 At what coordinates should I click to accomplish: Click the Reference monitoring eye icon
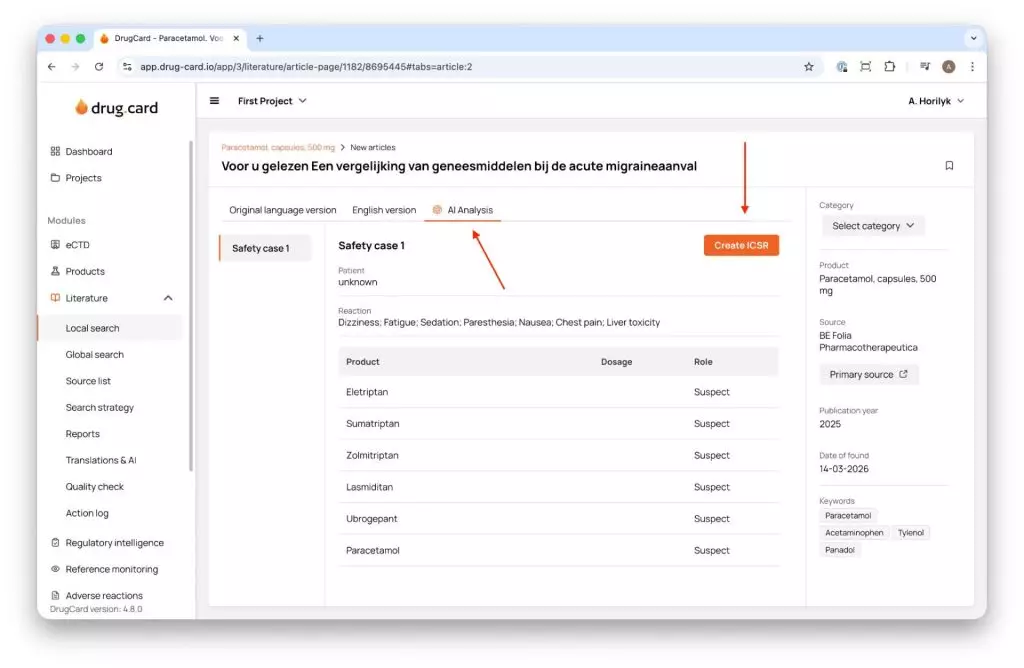[56, 569]
